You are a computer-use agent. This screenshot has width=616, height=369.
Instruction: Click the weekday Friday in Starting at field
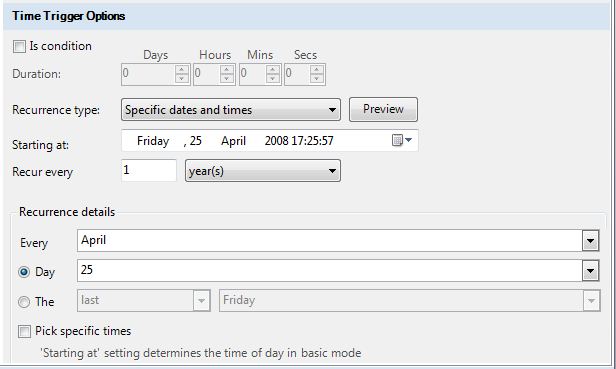153,141
